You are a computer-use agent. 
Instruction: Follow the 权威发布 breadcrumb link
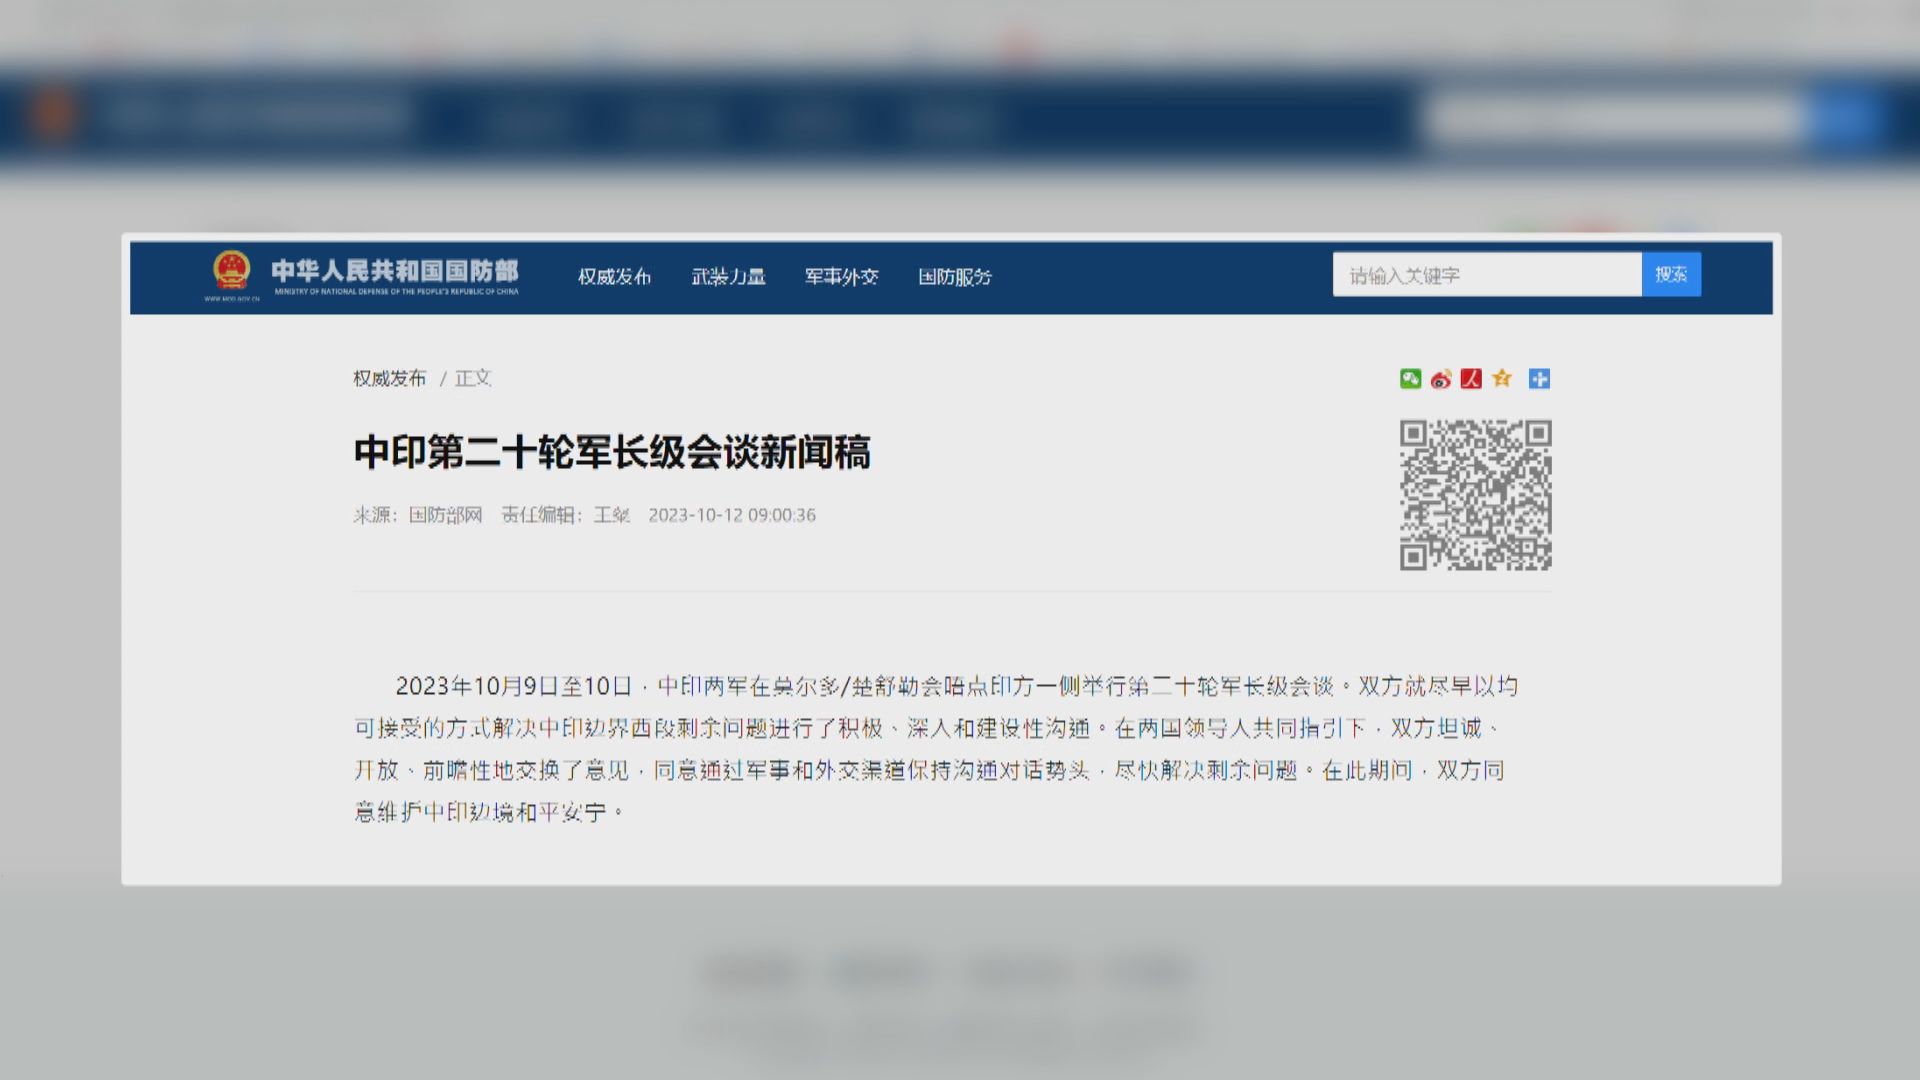coord(391,379)
